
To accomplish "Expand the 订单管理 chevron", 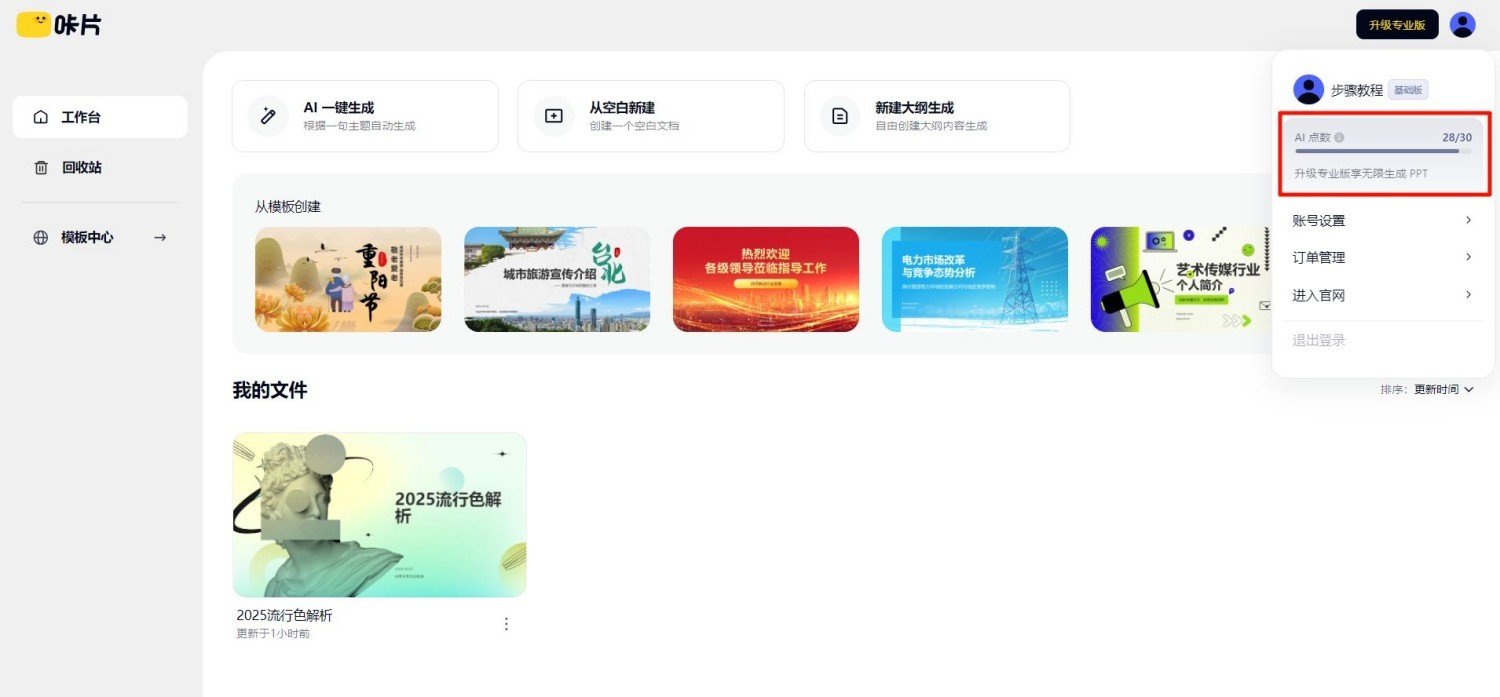I will (1468, 257).
